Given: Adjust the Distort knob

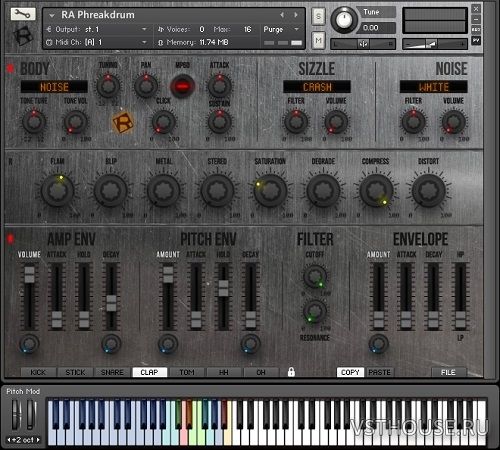Looking at the screenshot, I should click(x=429, y=190).
